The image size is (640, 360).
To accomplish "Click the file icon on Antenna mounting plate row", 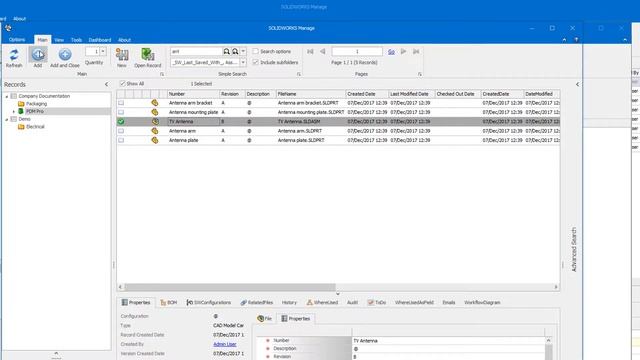I will (x=155, y=112).
